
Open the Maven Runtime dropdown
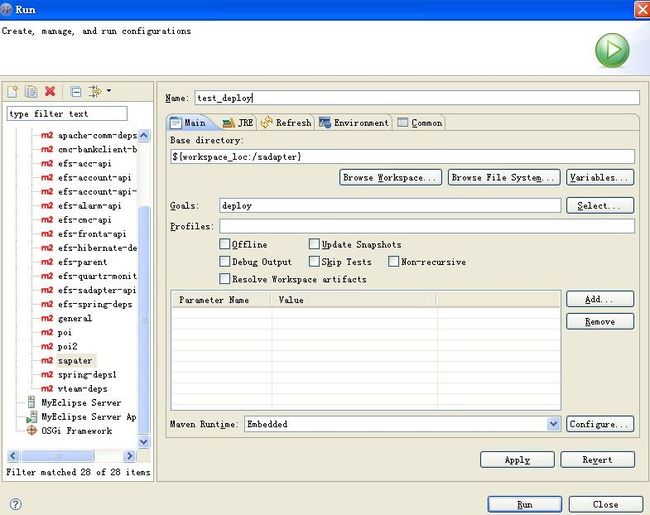[x=553, y=424]
